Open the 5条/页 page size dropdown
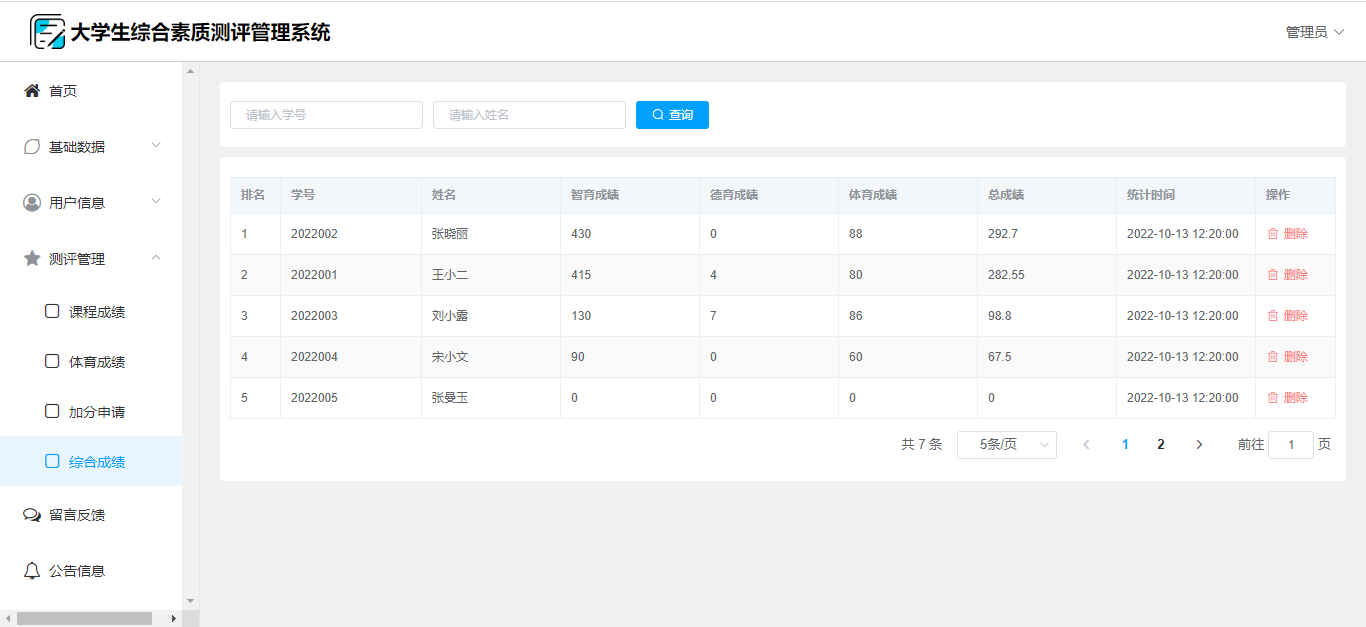 [1006, 445]
